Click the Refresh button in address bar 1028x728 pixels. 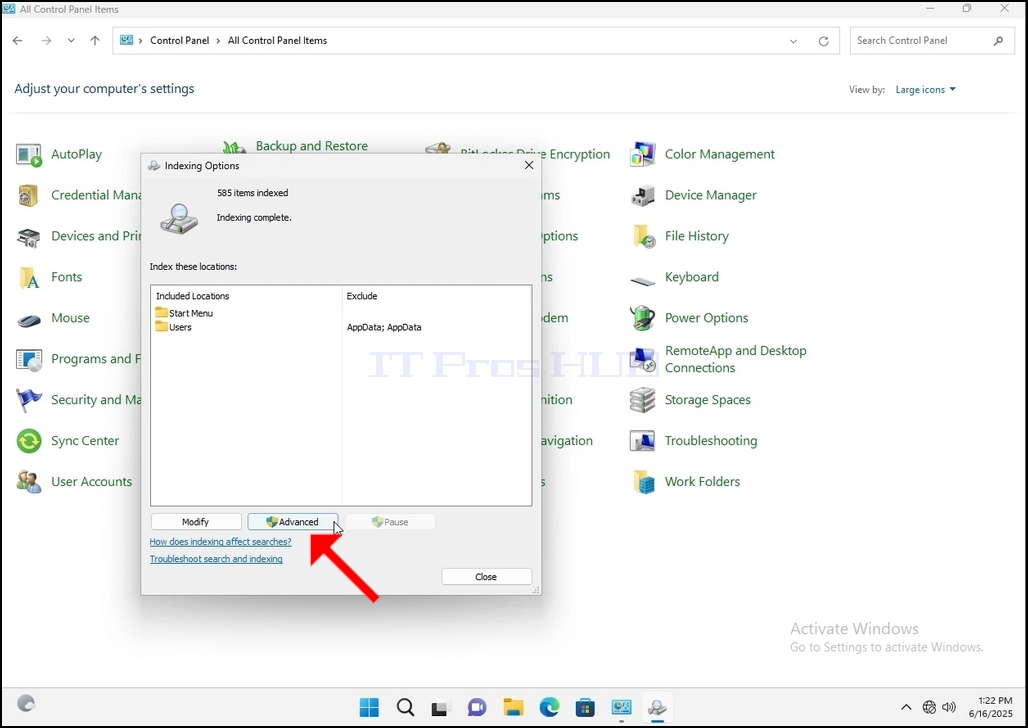[x=823, y=41]
